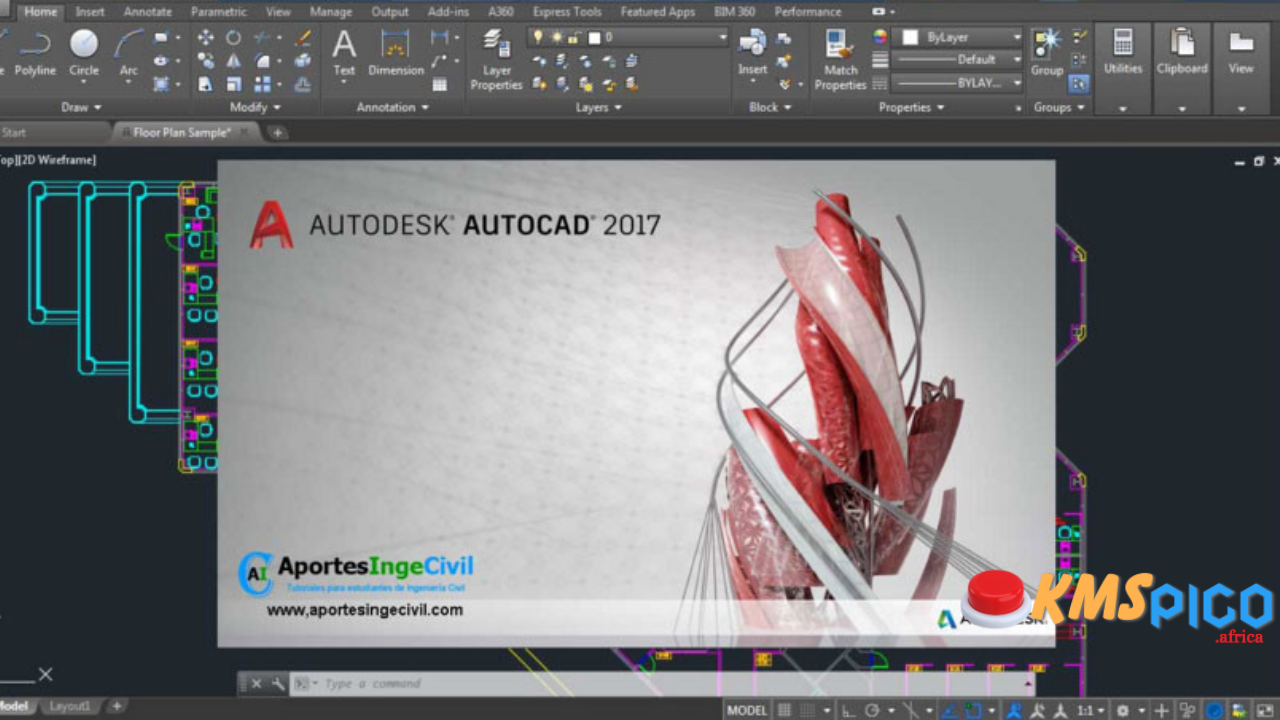Open a new drawing tab with plus

[x=277, y=132]
